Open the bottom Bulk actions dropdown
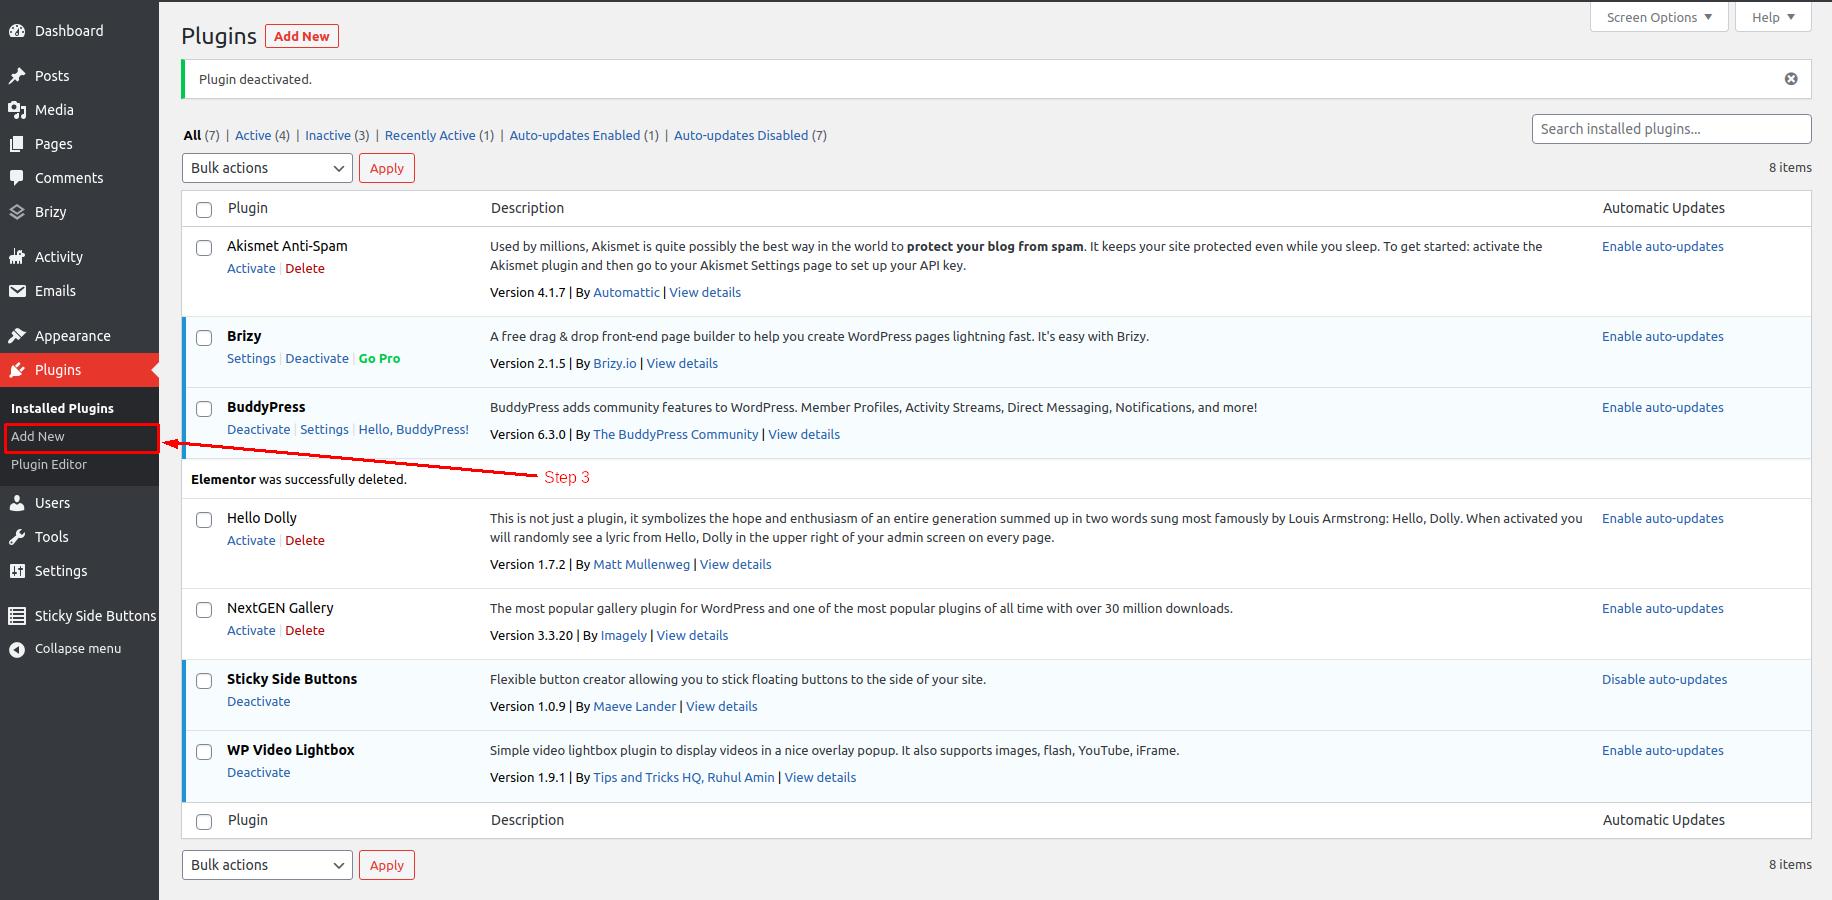Image resolution: width=1832 pixels, height=900 pixels. pos(267,865)
